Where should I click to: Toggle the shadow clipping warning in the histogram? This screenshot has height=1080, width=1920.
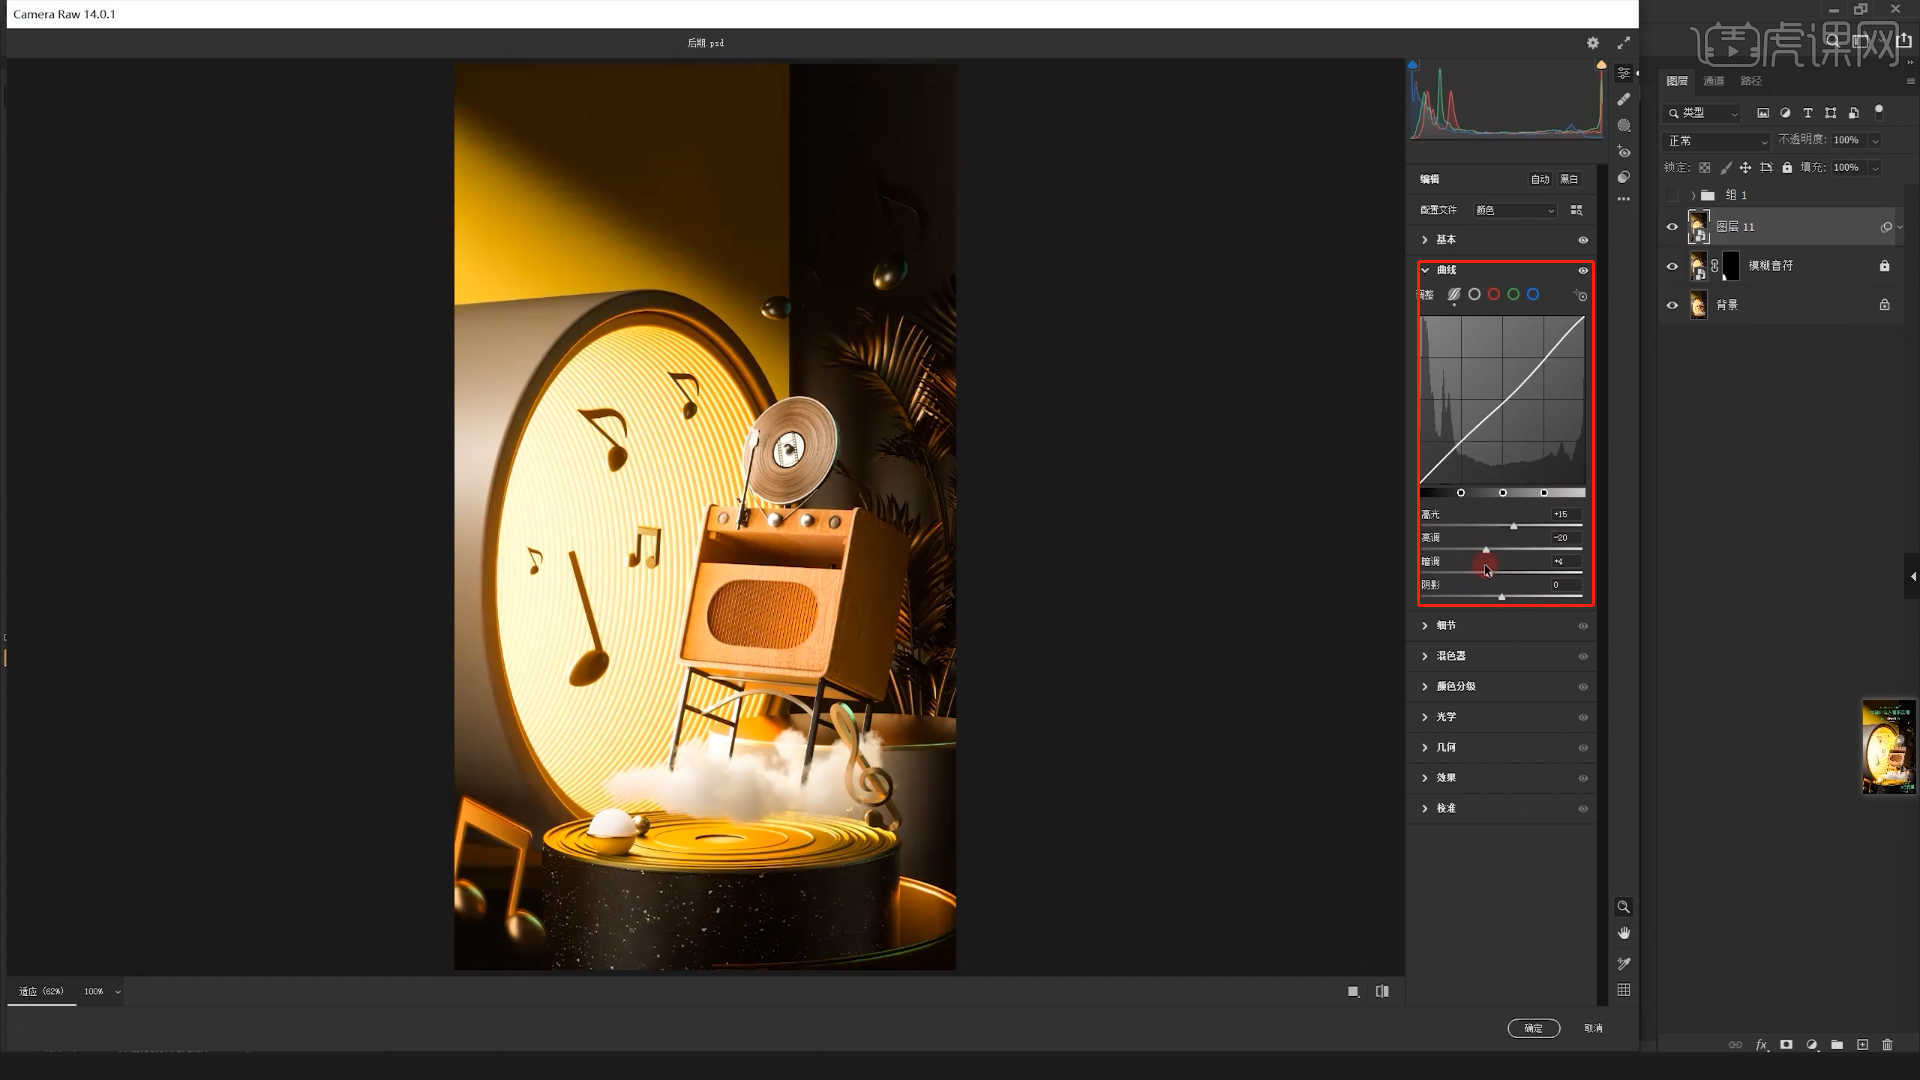click(1413, 65)
